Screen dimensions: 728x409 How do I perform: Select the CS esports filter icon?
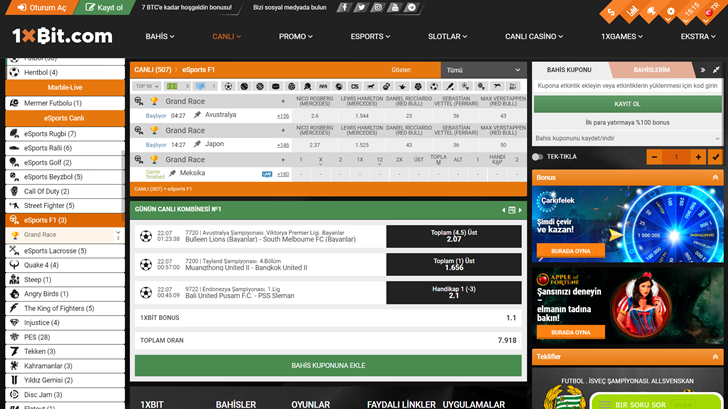click(x=355, y=86)
